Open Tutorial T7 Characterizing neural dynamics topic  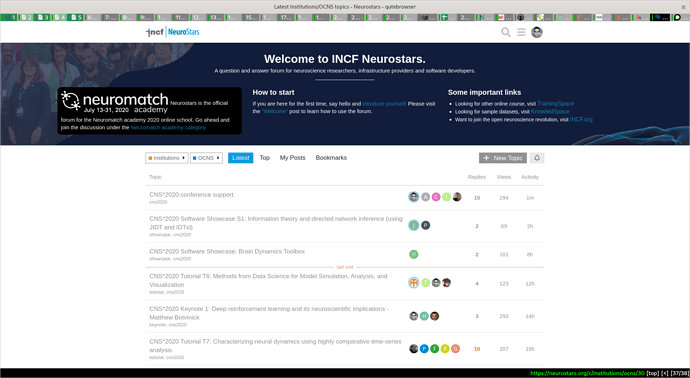tap(275, 345)
